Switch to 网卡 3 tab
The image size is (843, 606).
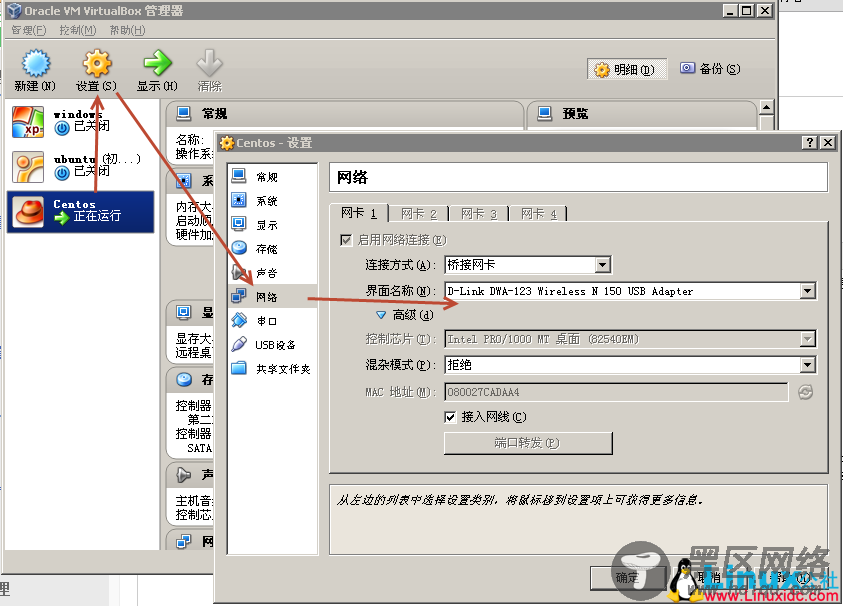click(478, 214)
